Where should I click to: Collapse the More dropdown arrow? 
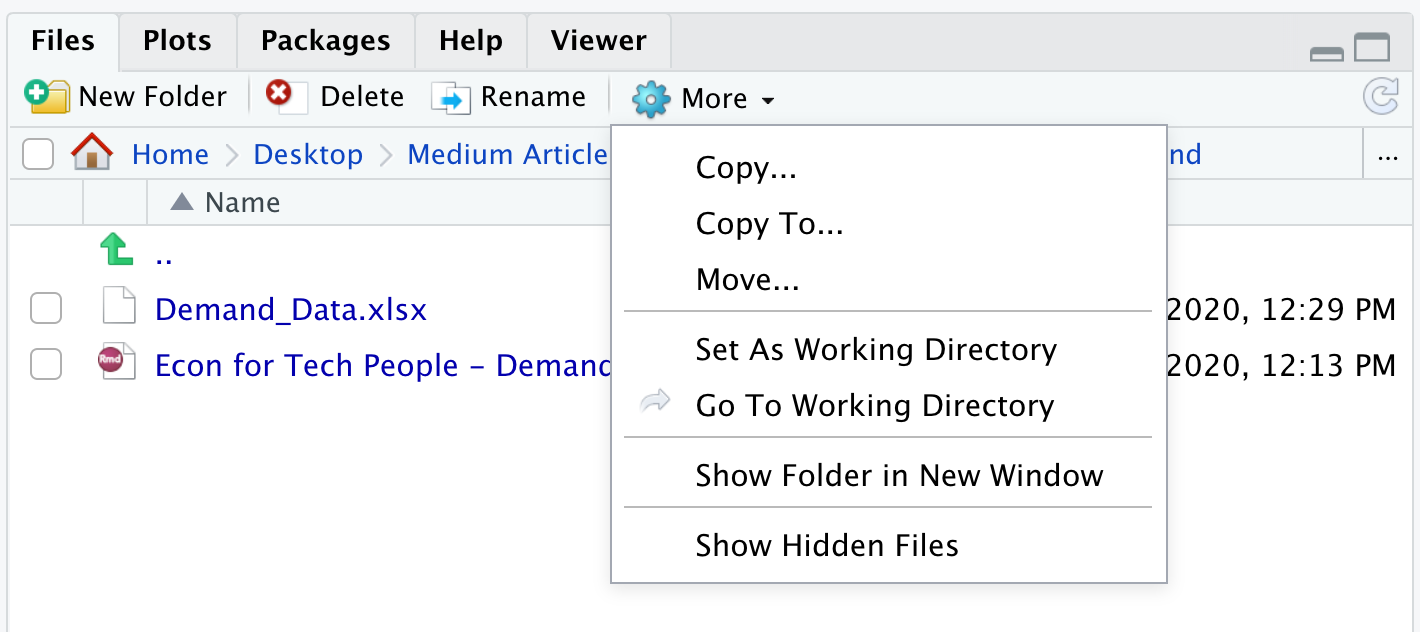768,100
